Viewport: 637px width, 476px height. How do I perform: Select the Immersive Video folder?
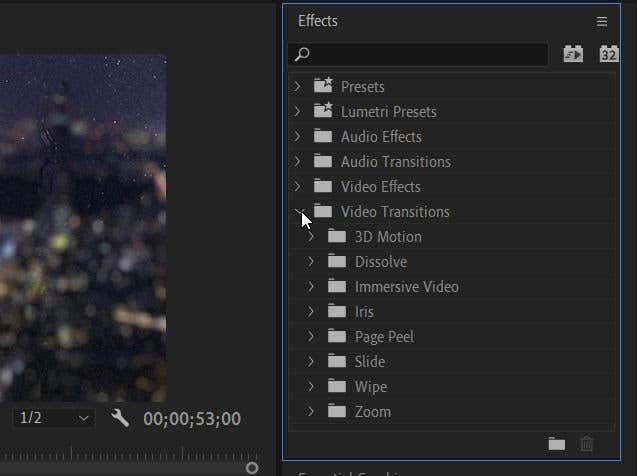406,287
